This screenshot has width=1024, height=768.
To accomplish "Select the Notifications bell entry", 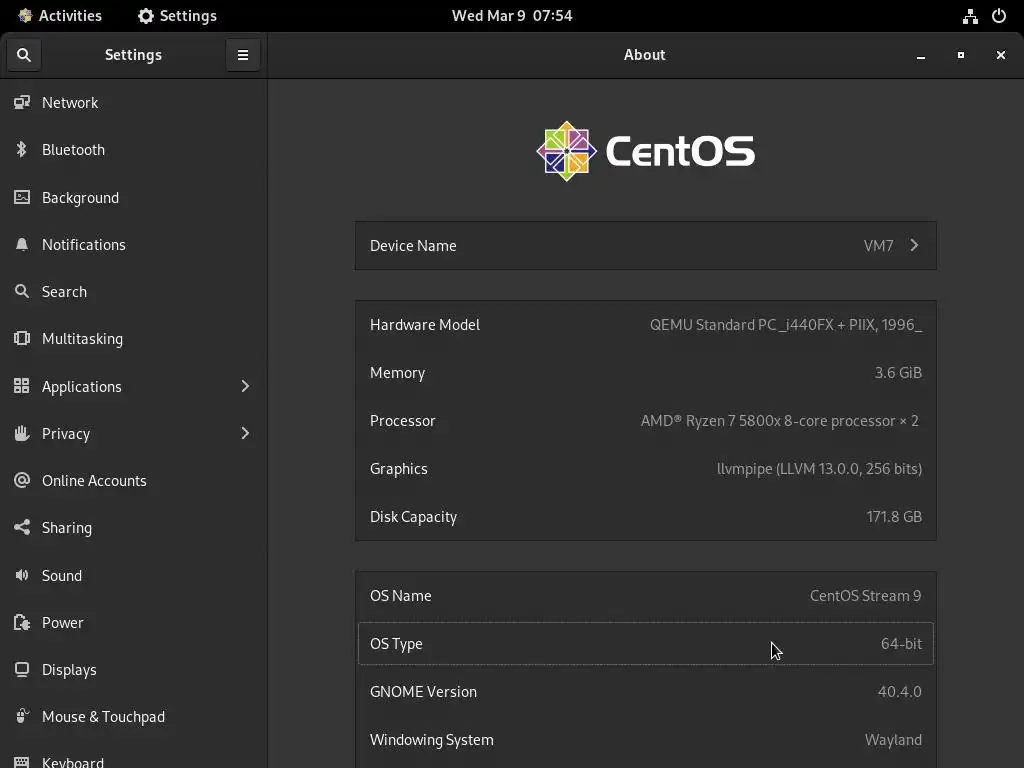I will (133, 244).
